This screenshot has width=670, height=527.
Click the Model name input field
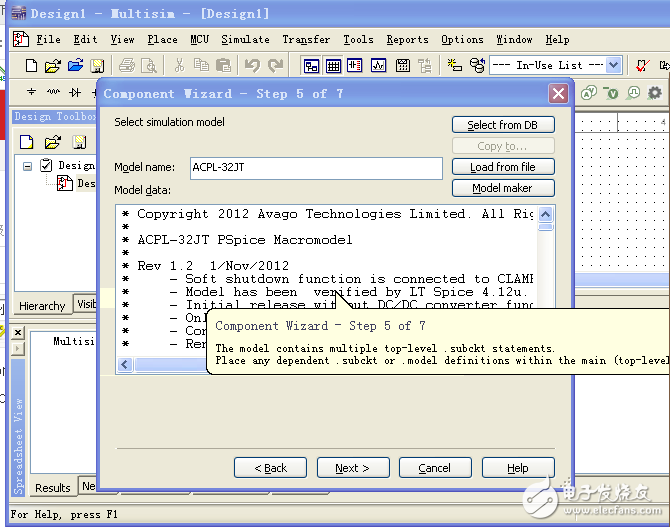point(316,168)
